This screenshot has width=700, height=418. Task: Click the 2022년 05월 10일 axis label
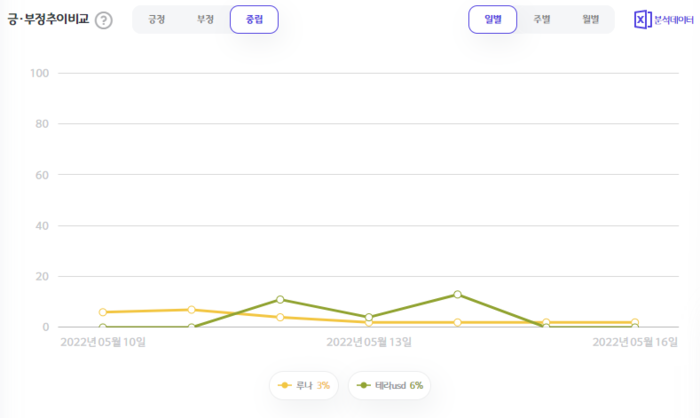tap(103, 342)
